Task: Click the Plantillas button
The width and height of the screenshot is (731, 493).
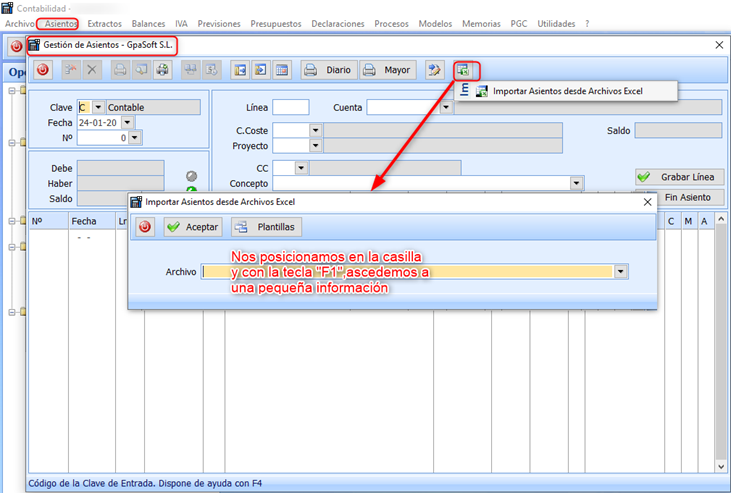Action: [266, 227]
